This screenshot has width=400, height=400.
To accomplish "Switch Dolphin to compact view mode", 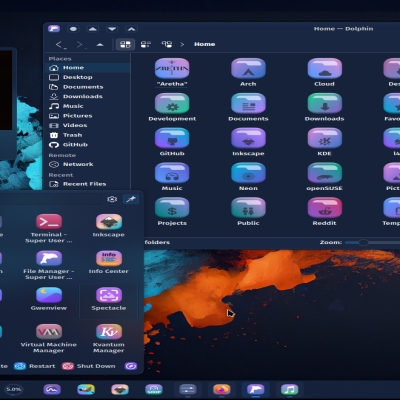I will click(146, 44).
